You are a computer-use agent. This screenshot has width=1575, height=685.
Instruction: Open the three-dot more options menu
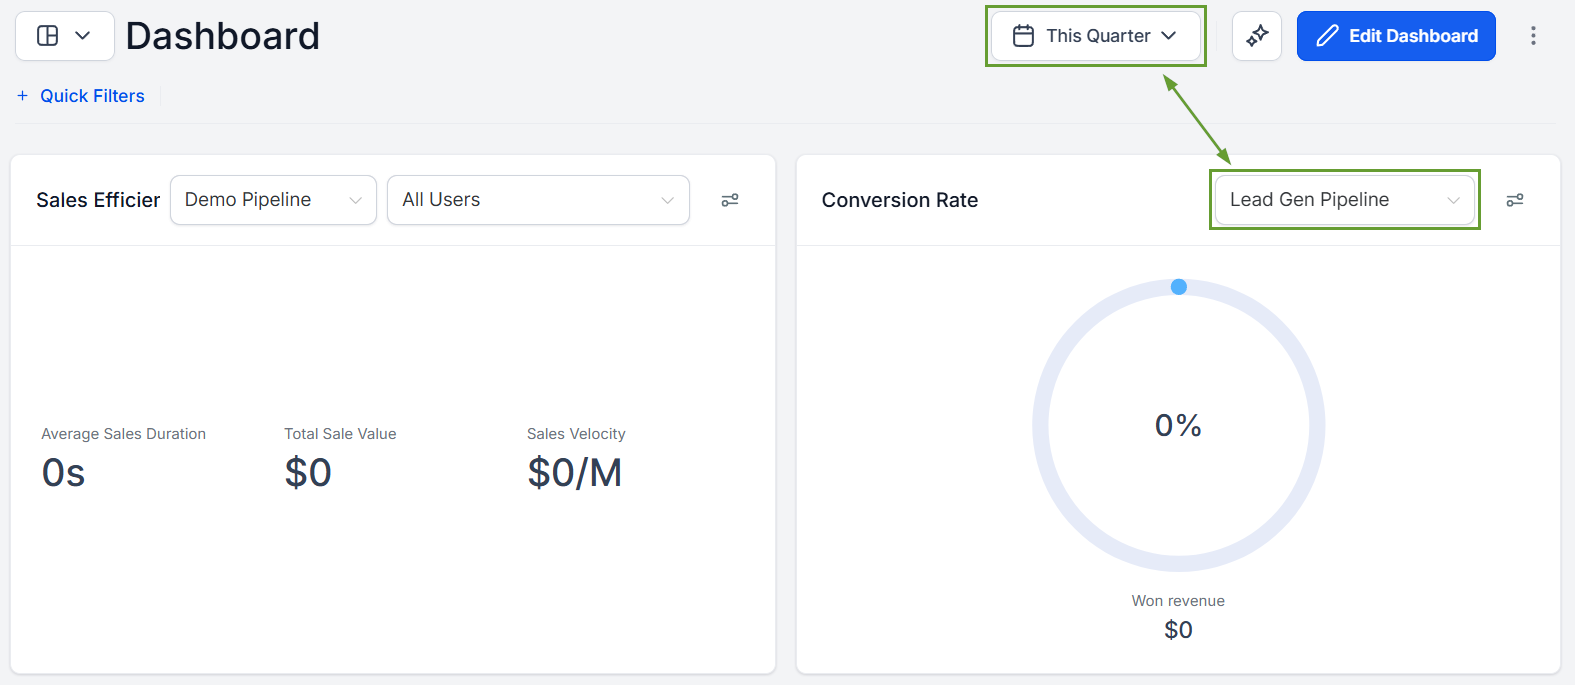tap(1533, 36)
